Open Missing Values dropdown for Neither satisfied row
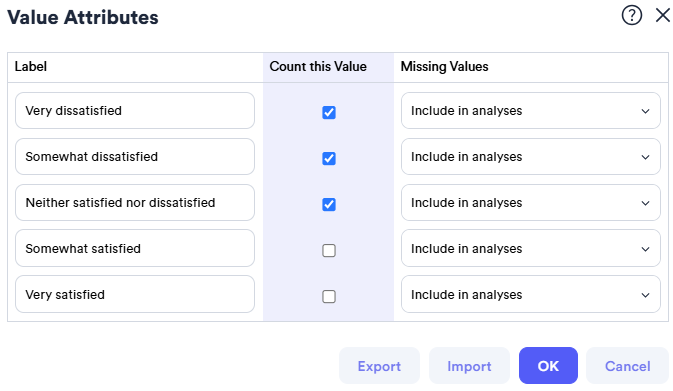Image resolution: width=673 pixels, height=391 pixels. point(531,203)
